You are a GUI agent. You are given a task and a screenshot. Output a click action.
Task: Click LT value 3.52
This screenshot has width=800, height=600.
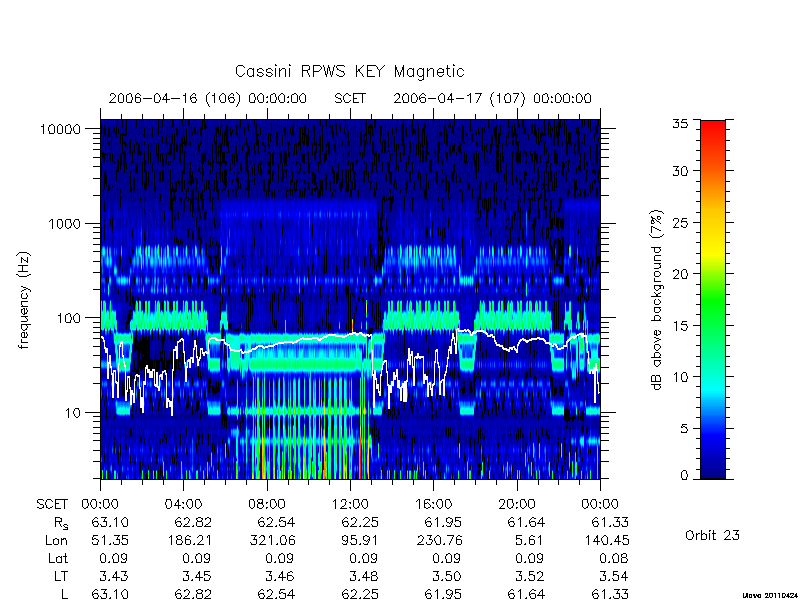click(x=531, y=577)
